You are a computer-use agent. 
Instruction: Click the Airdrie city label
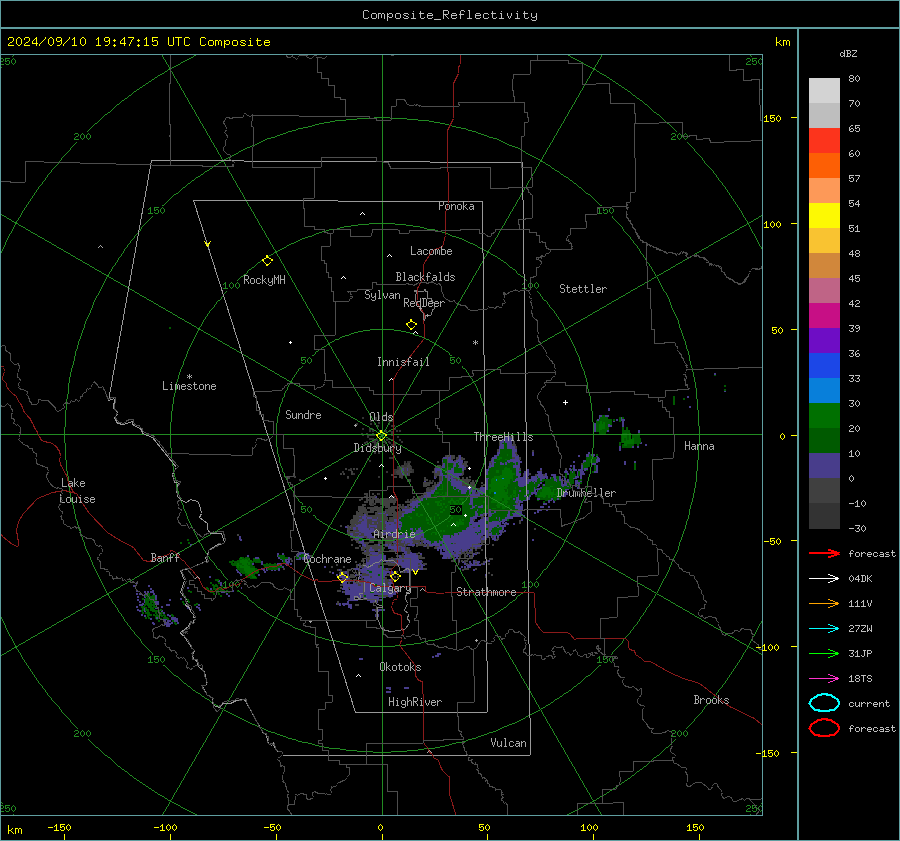click(394, 534)
